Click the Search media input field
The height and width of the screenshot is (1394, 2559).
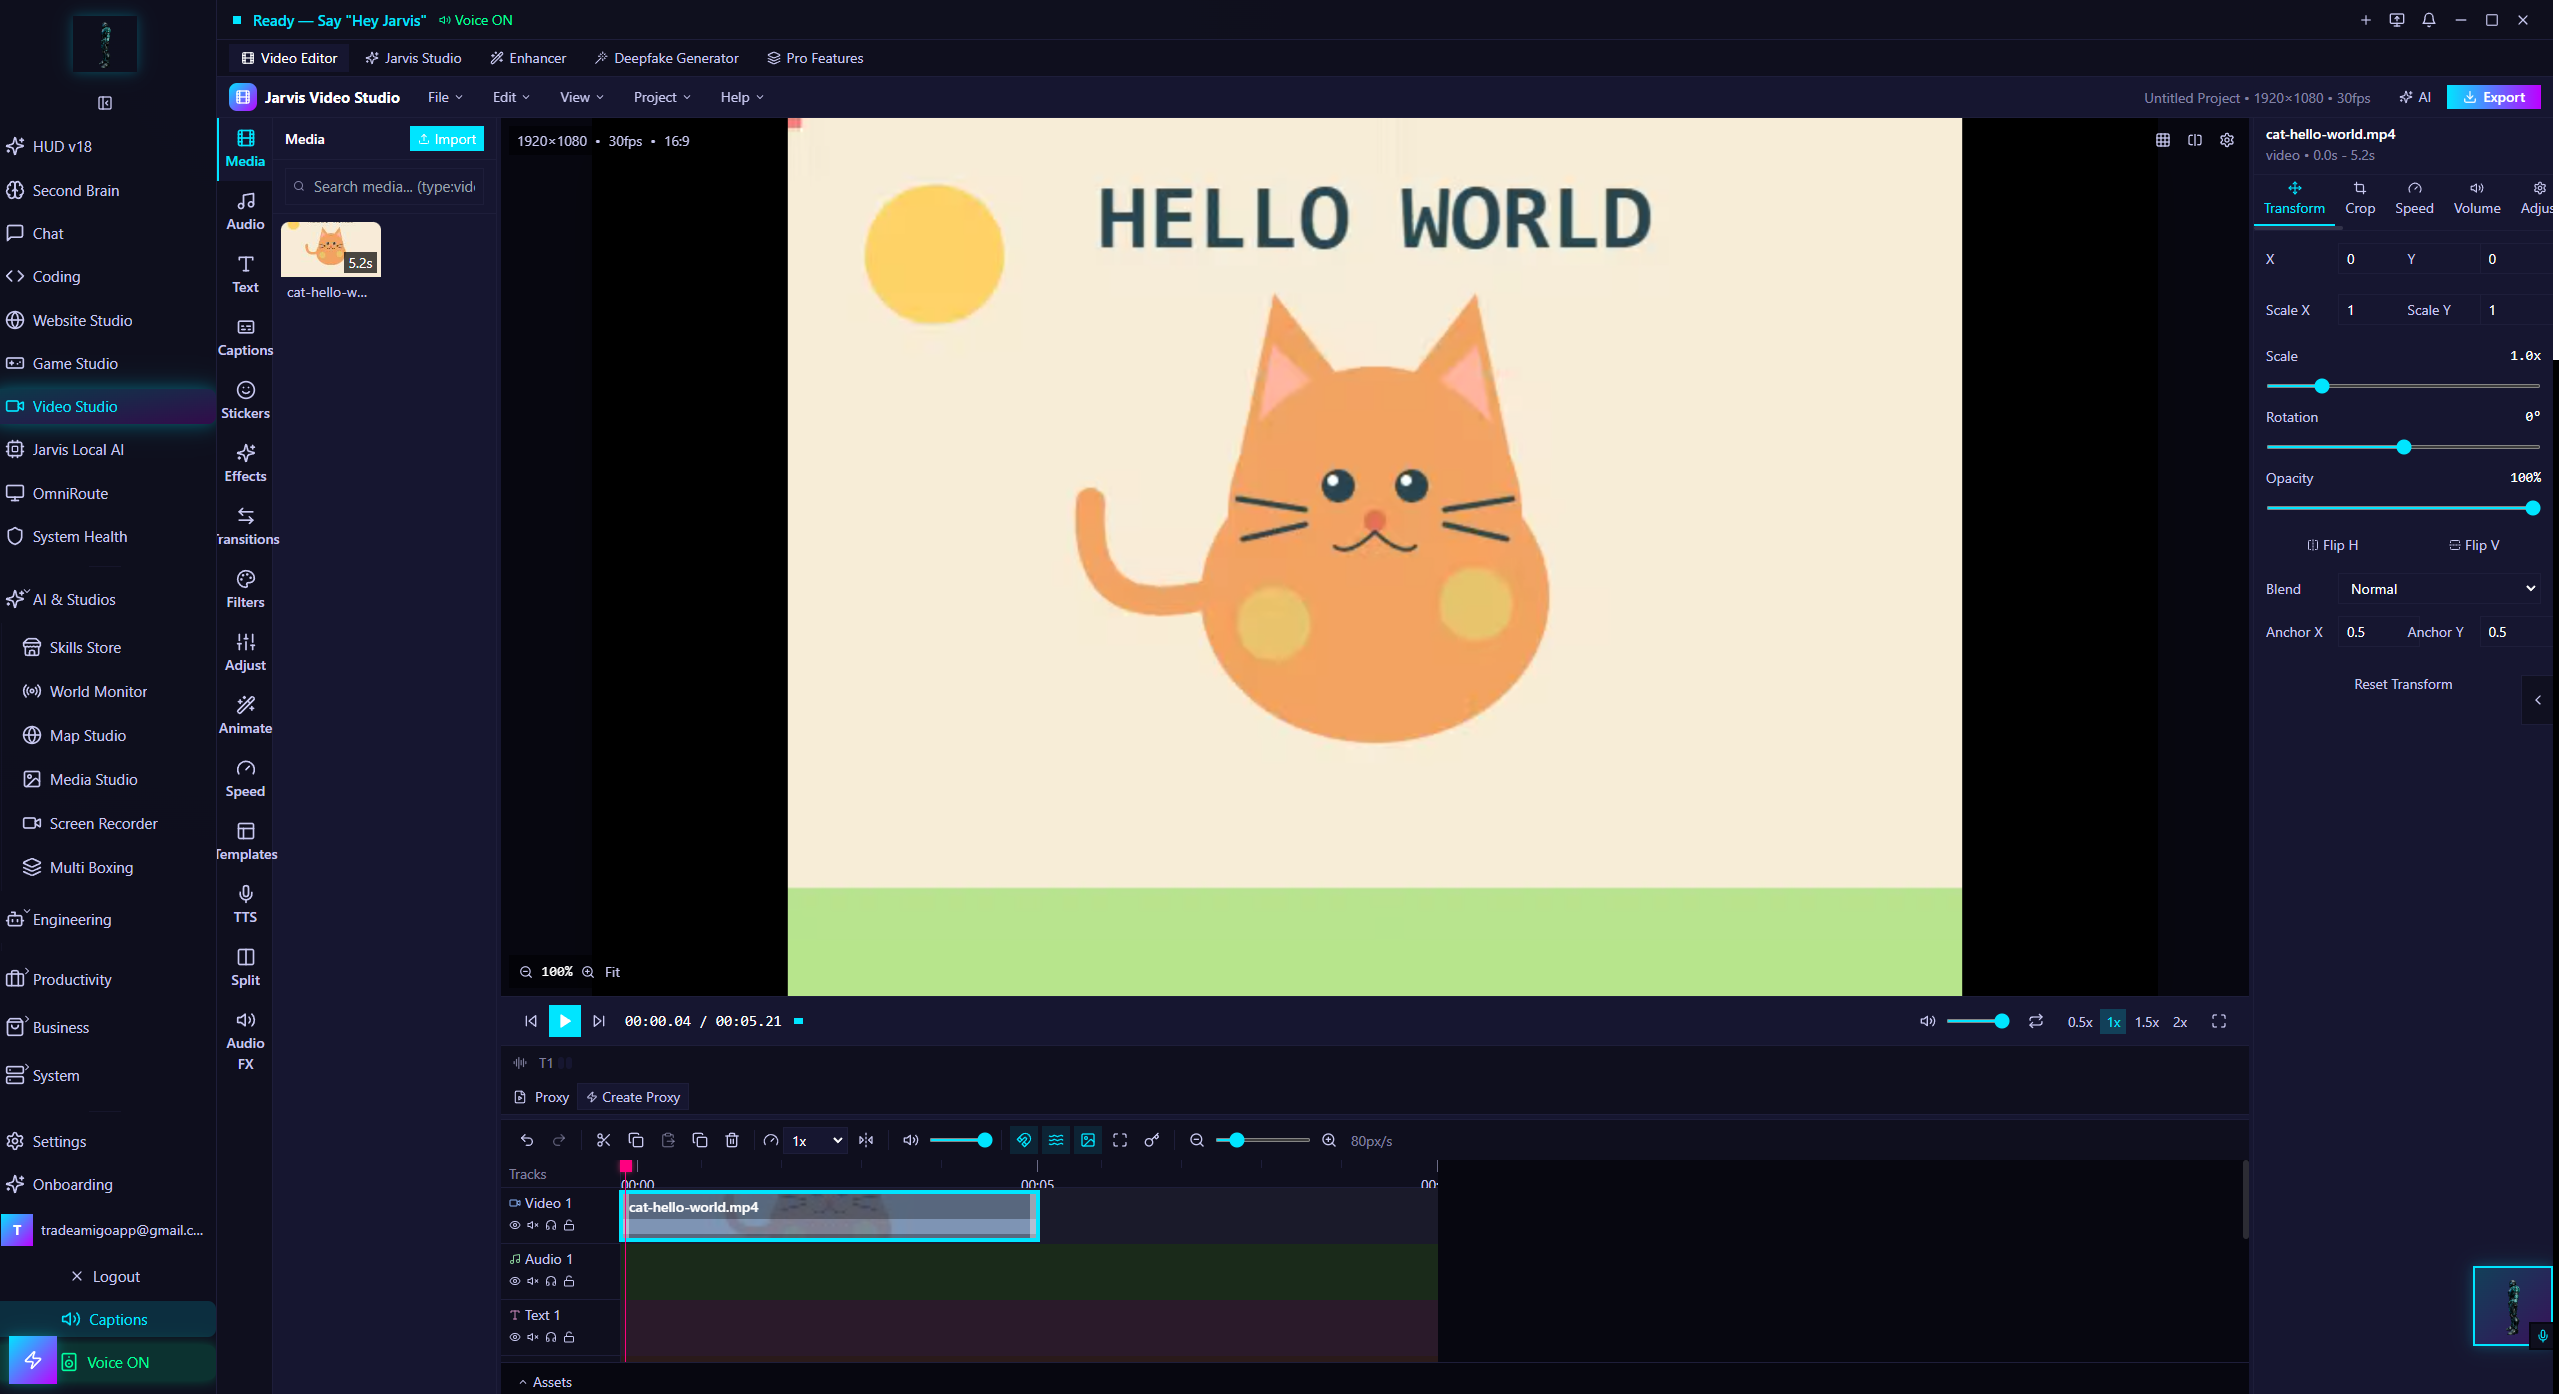pos(385,187)
